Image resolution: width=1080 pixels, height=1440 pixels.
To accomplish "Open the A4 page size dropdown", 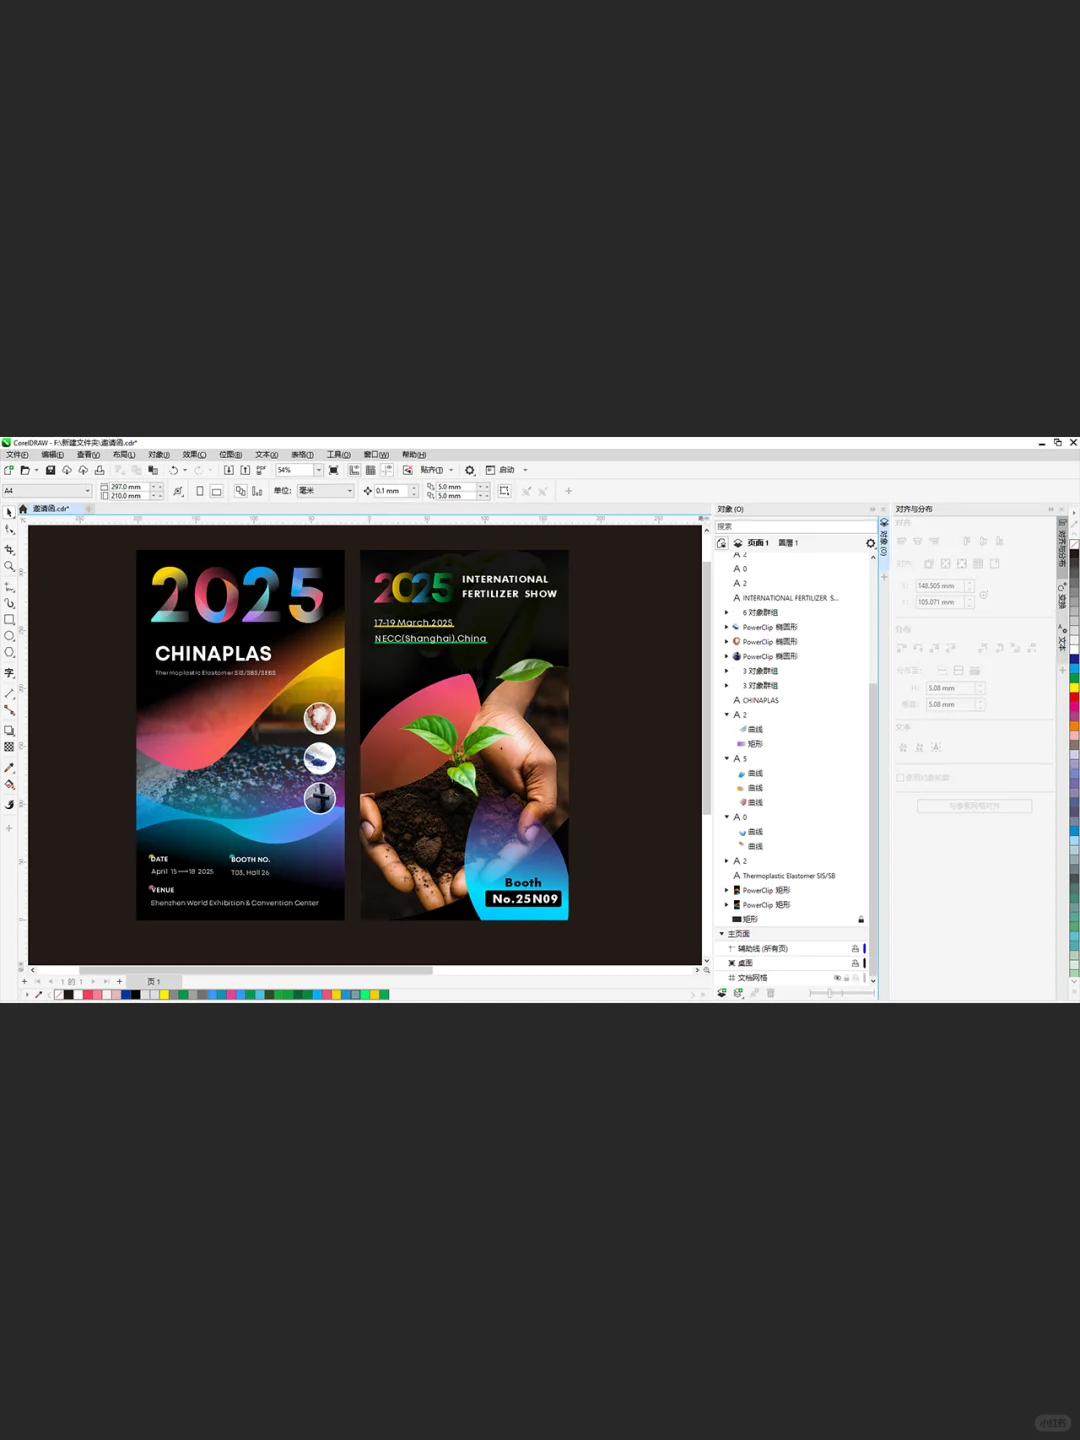I will pyautogui.click(x=87, y=491).
